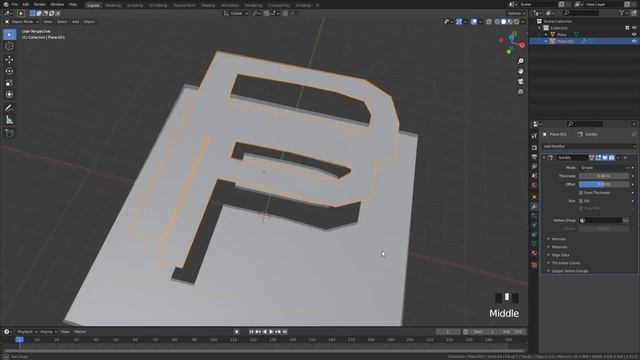Adjust the Solidify Thickness field

point(604,176)
